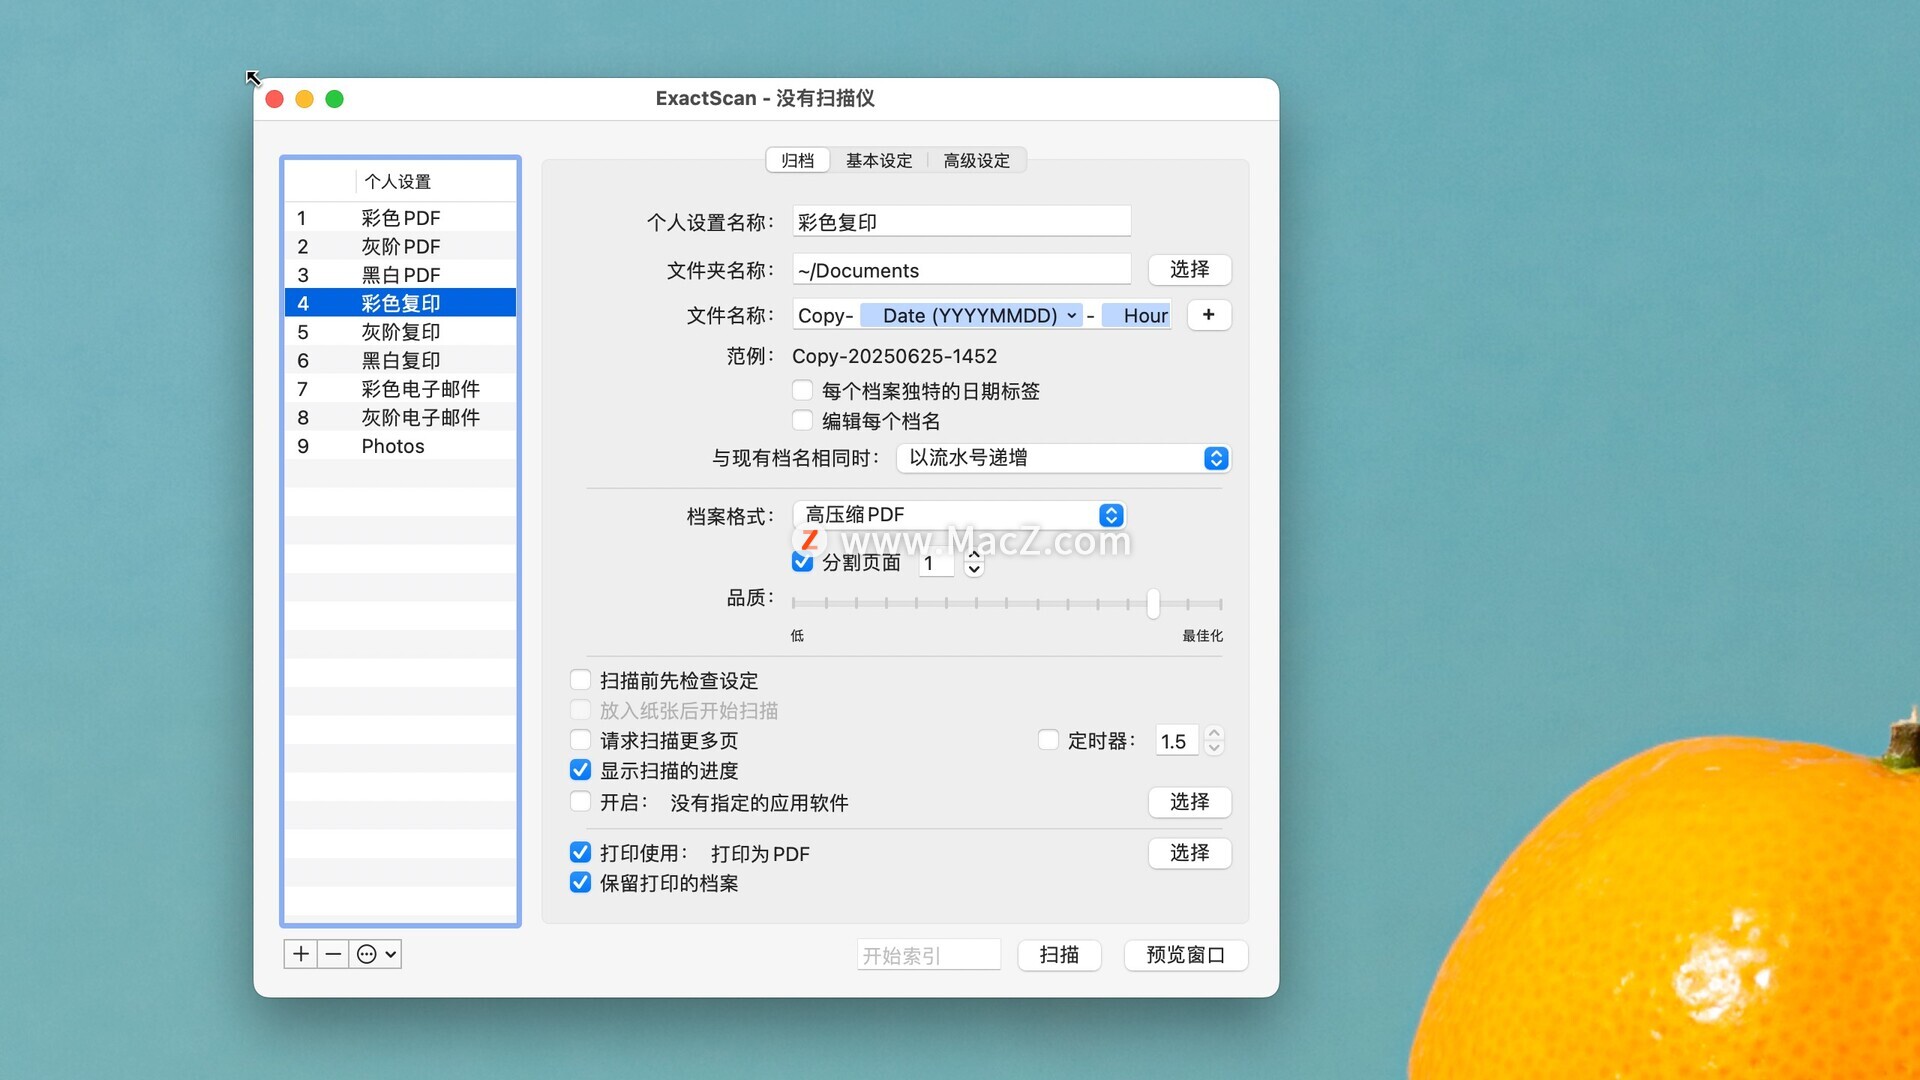This screenshot has height=1080, width=1920.
Task: Choose folder with 选择 beside ~/Documents
Action: 1189,270
